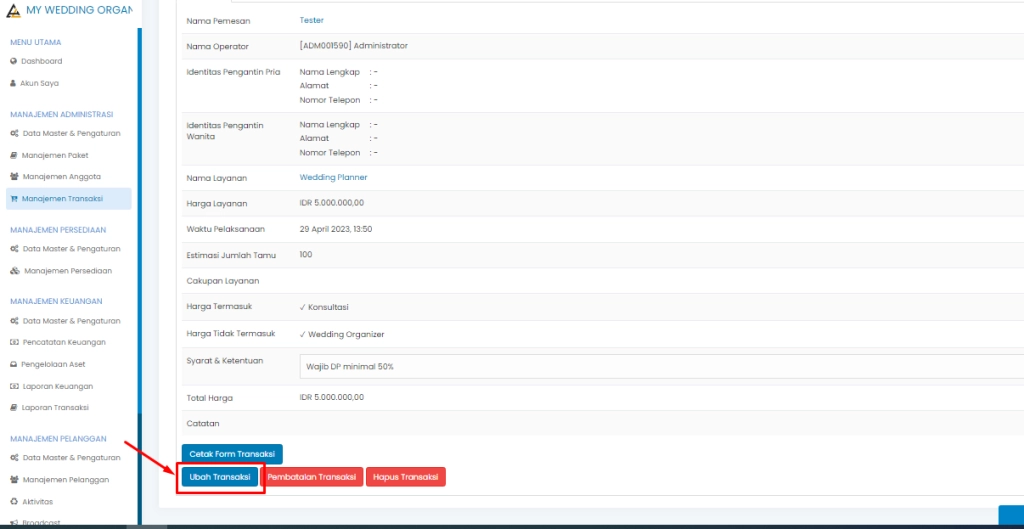Go to Manajemen Paket
The height and width of the screenshot is (529, 1024).
click(x=55, y=155)
